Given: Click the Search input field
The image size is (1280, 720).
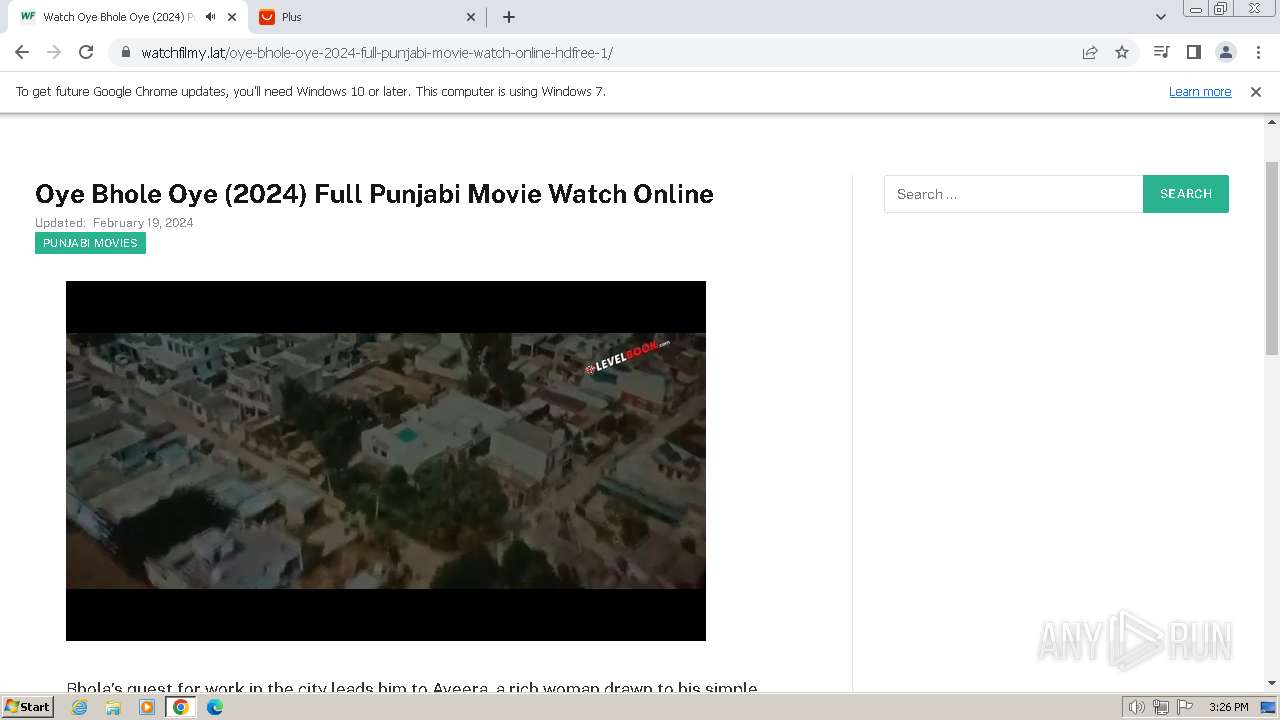Looking at the screenshot, I should pos(1013,194).
